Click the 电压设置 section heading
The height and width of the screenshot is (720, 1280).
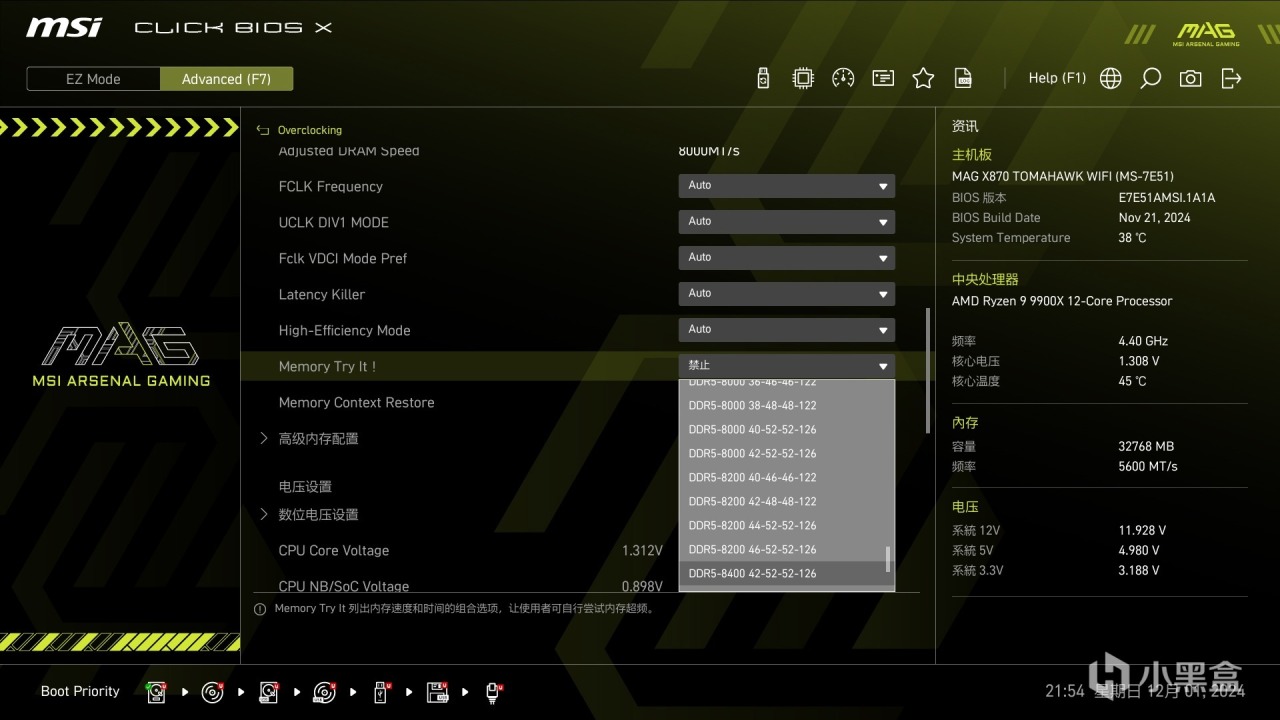tap(305, 486)
